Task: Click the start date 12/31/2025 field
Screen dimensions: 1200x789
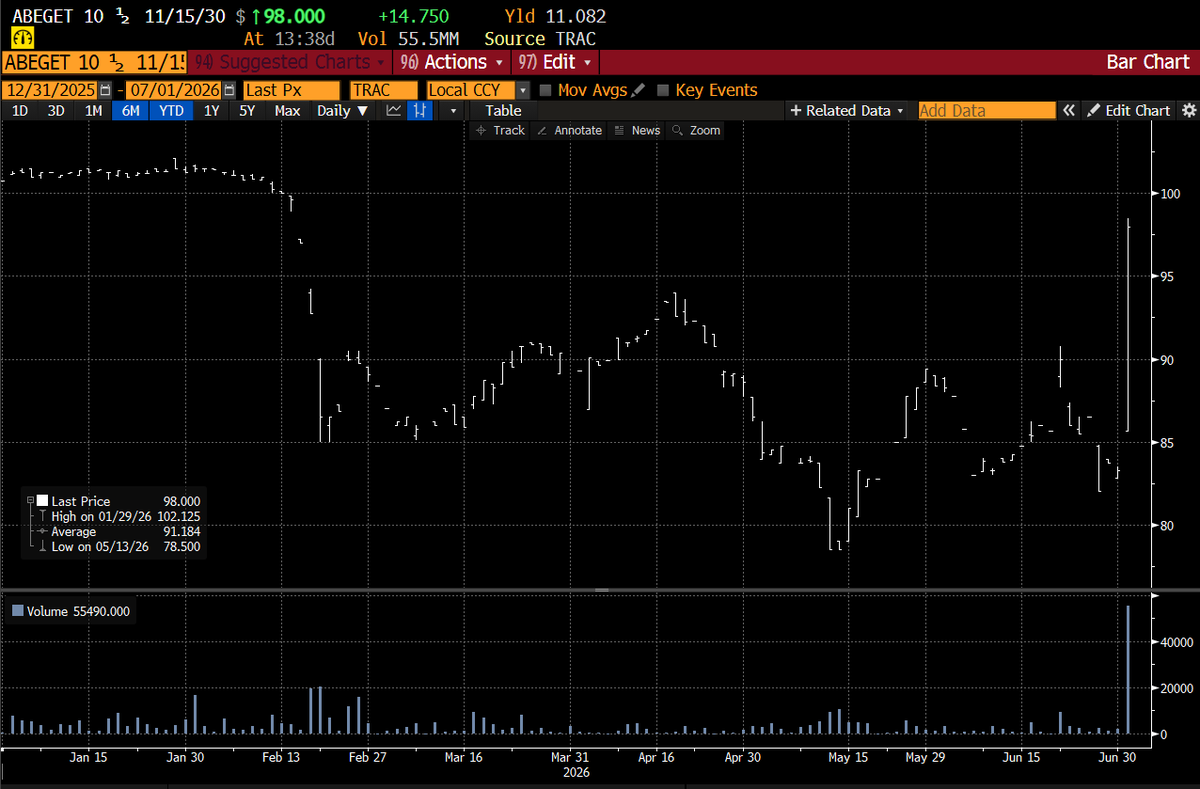Action: (x=51, y=90)
